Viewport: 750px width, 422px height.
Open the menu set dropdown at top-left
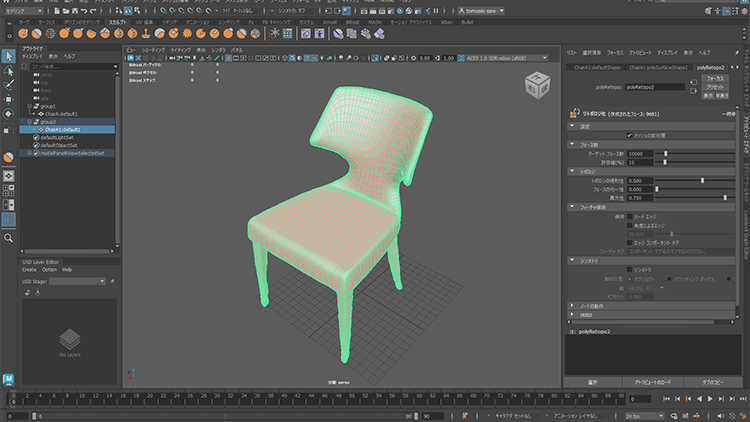point(24,11)
